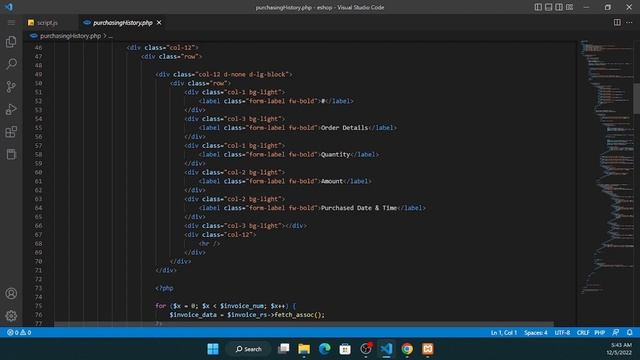Open Task View from the taskbar
The width and height of the screenshot is (640, 360).
(x=283, y=349)
